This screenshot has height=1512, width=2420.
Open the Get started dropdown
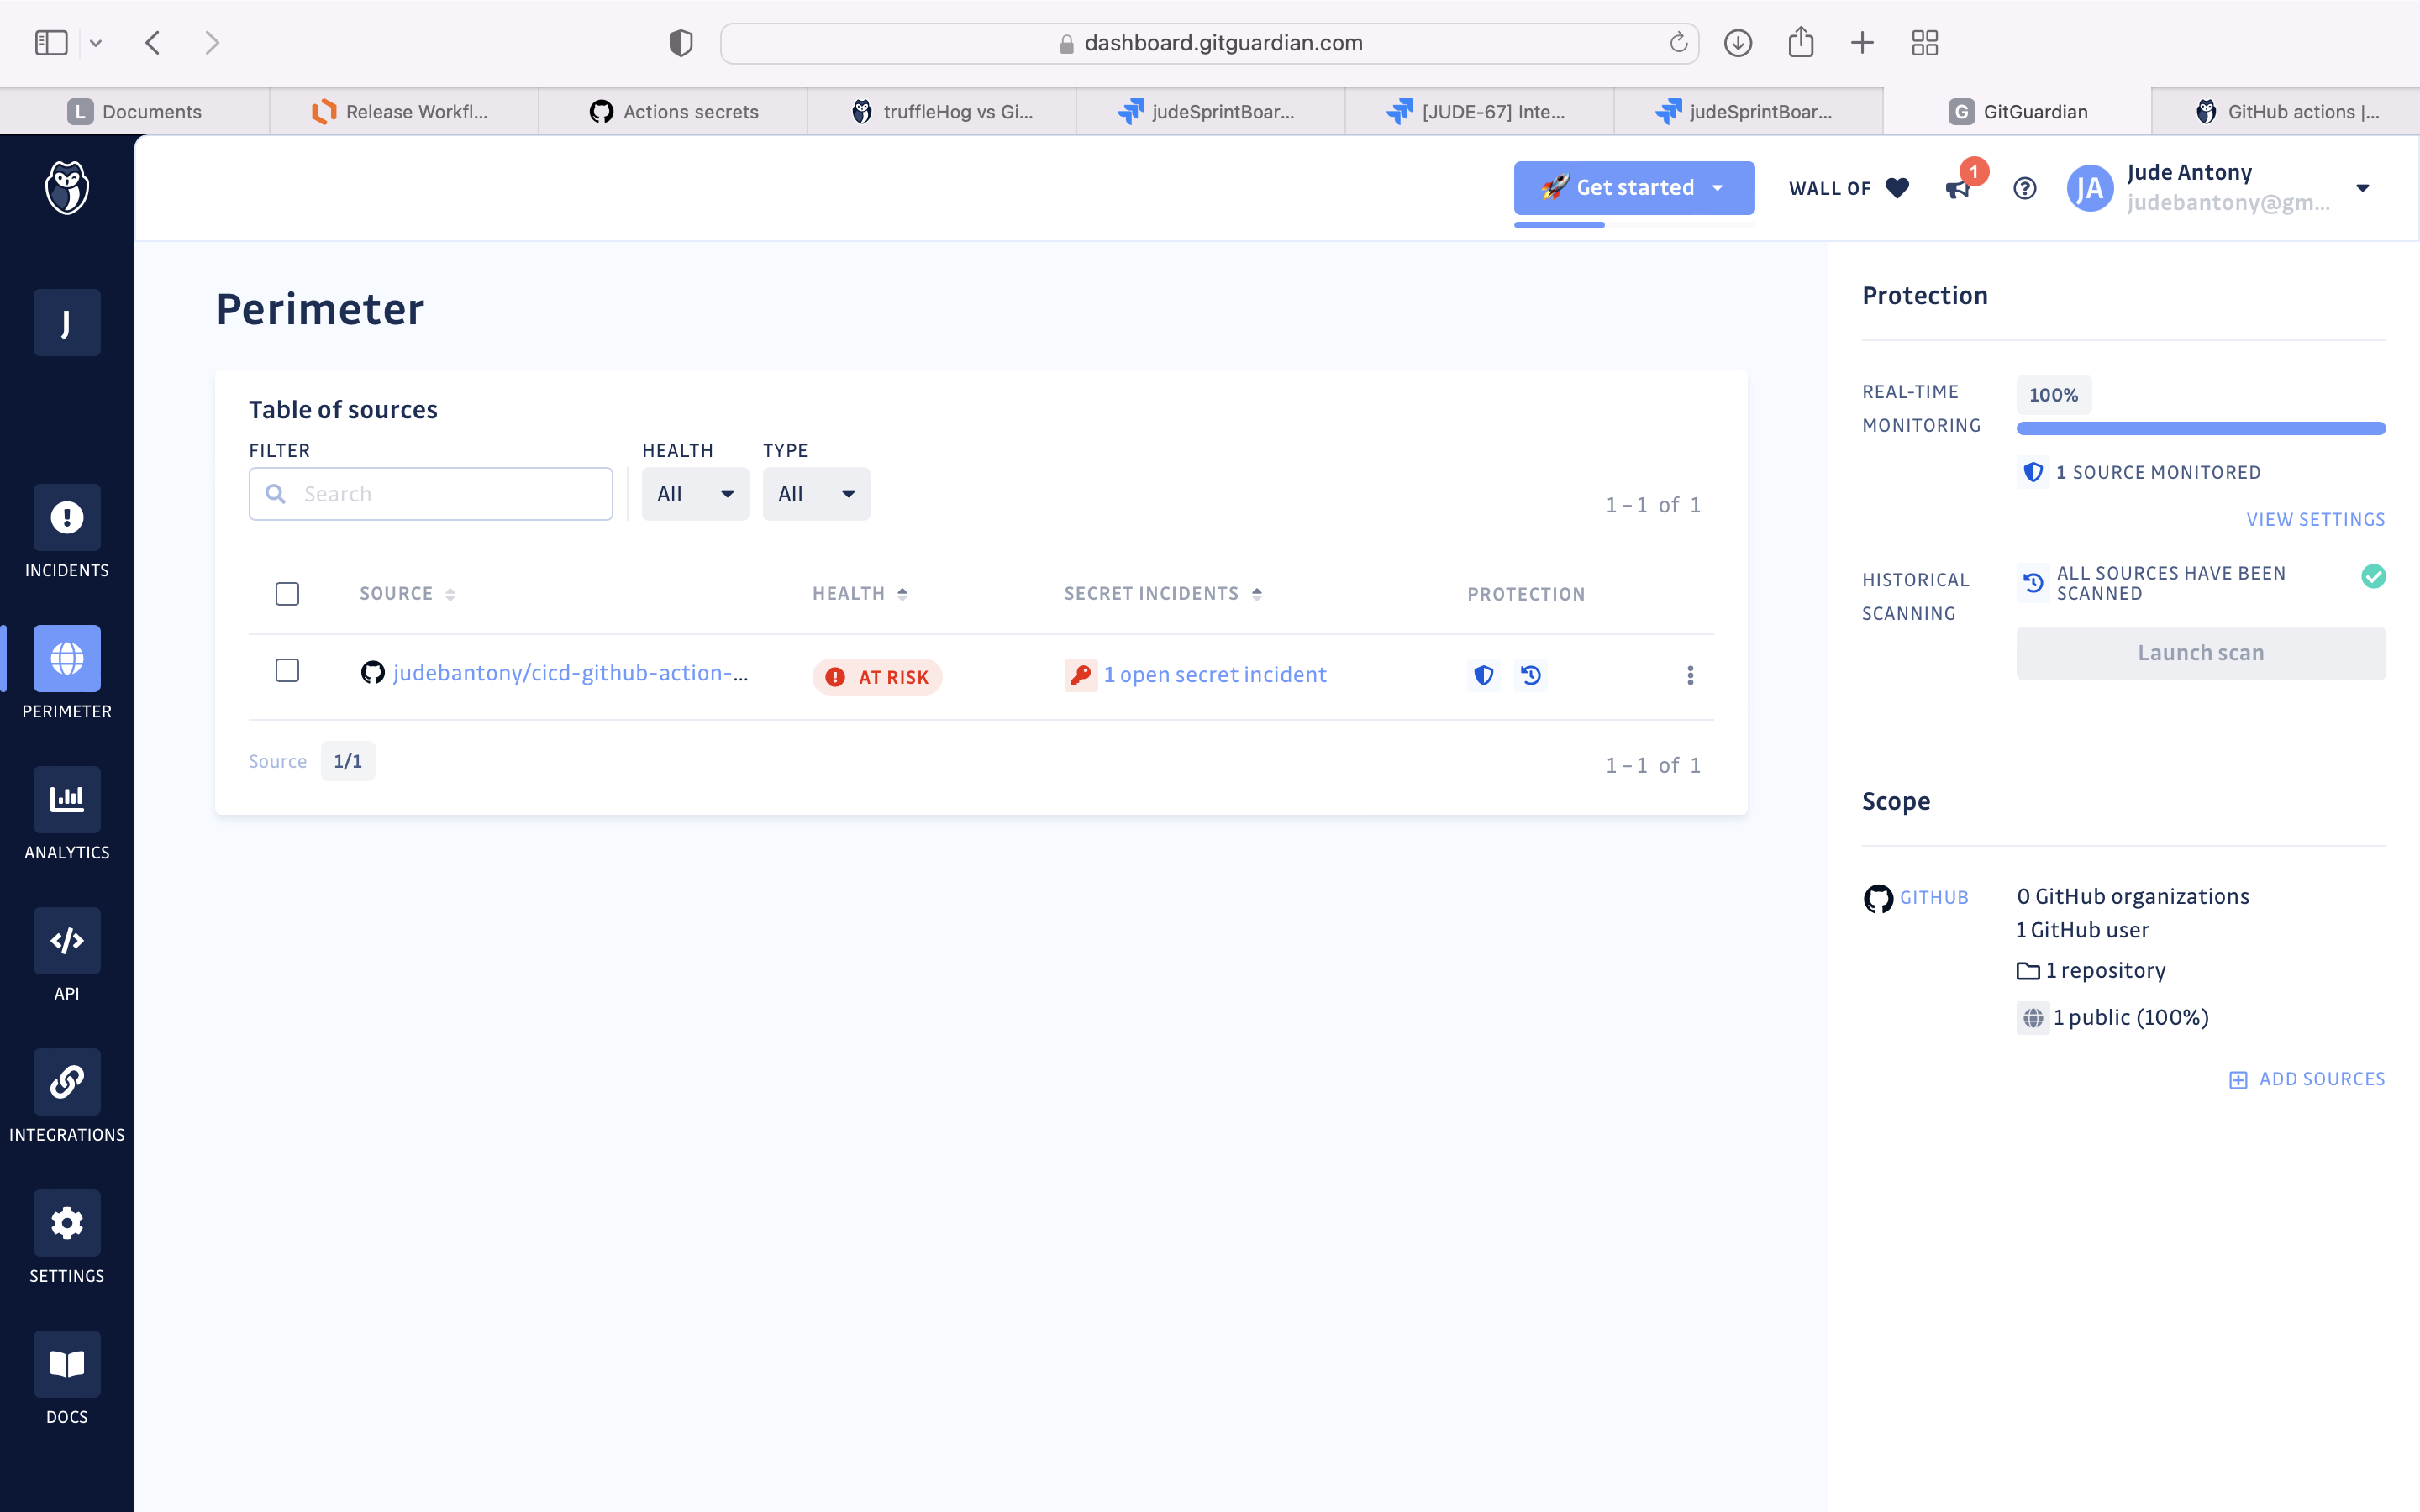1634,188
